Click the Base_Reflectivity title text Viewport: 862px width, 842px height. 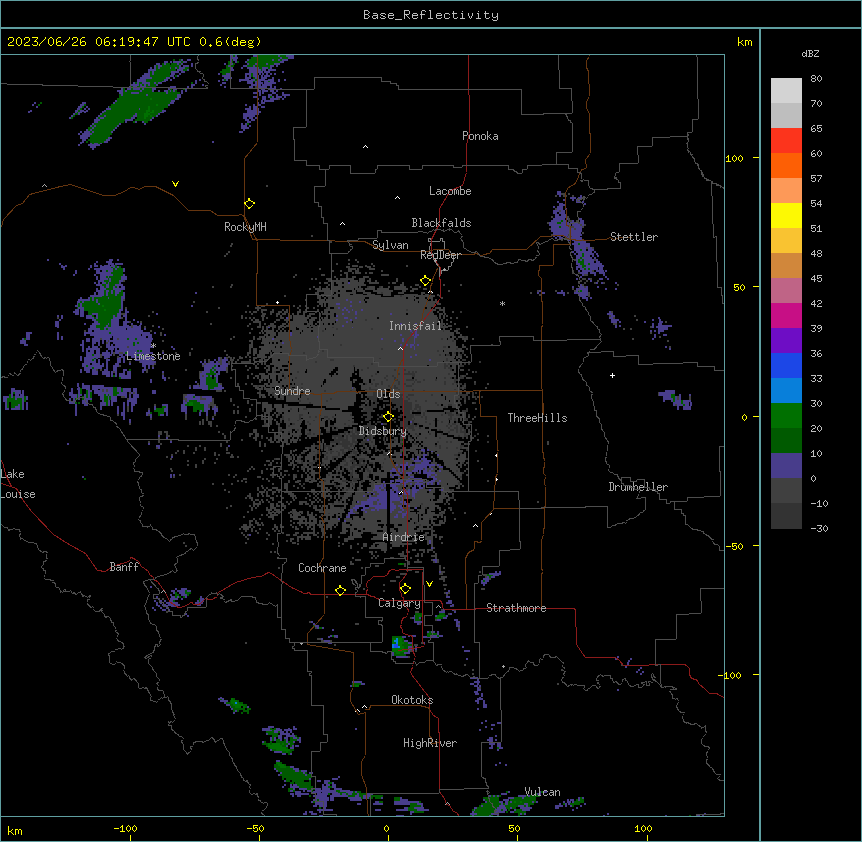point(431,15)
